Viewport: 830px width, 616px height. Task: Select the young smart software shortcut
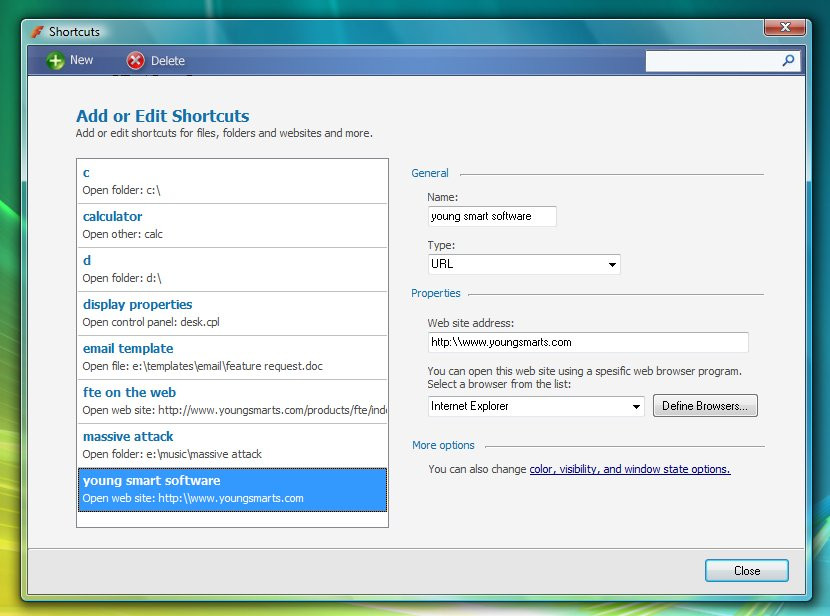pyautogui.click(x=232, y=490)
